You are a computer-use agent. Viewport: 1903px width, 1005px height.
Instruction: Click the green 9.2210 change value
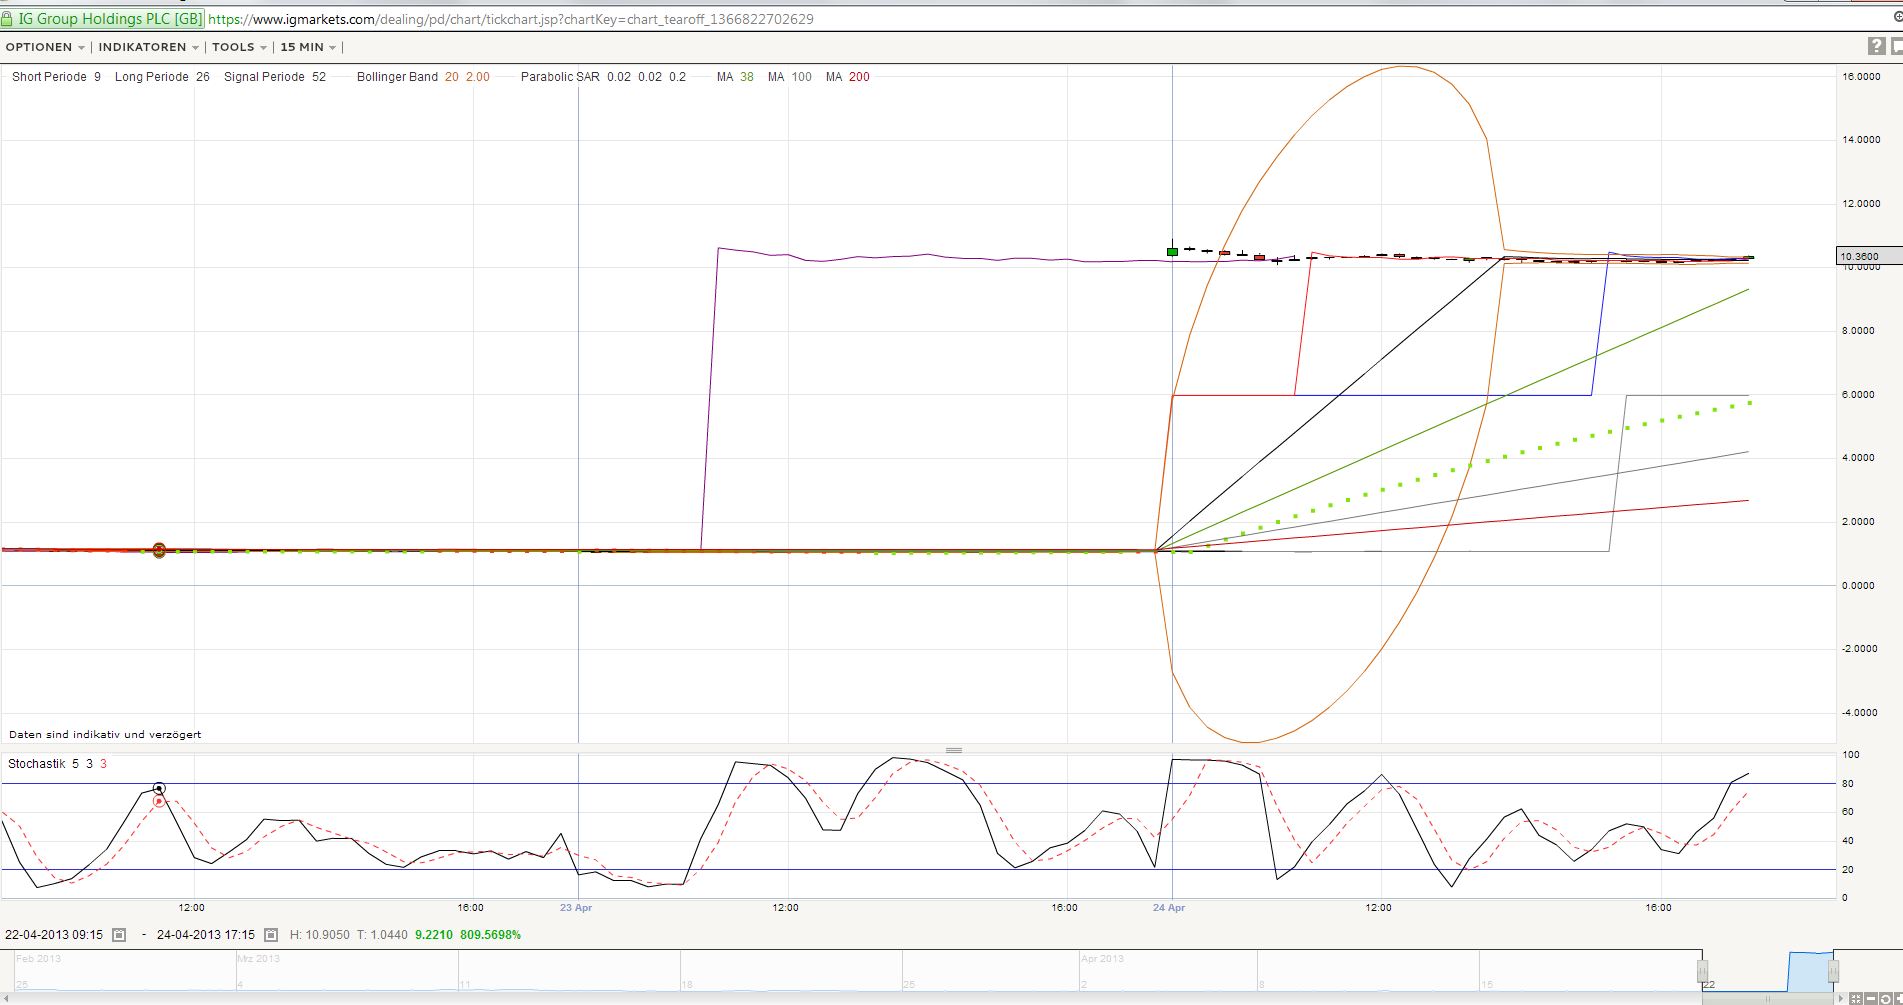coord(434,935)
